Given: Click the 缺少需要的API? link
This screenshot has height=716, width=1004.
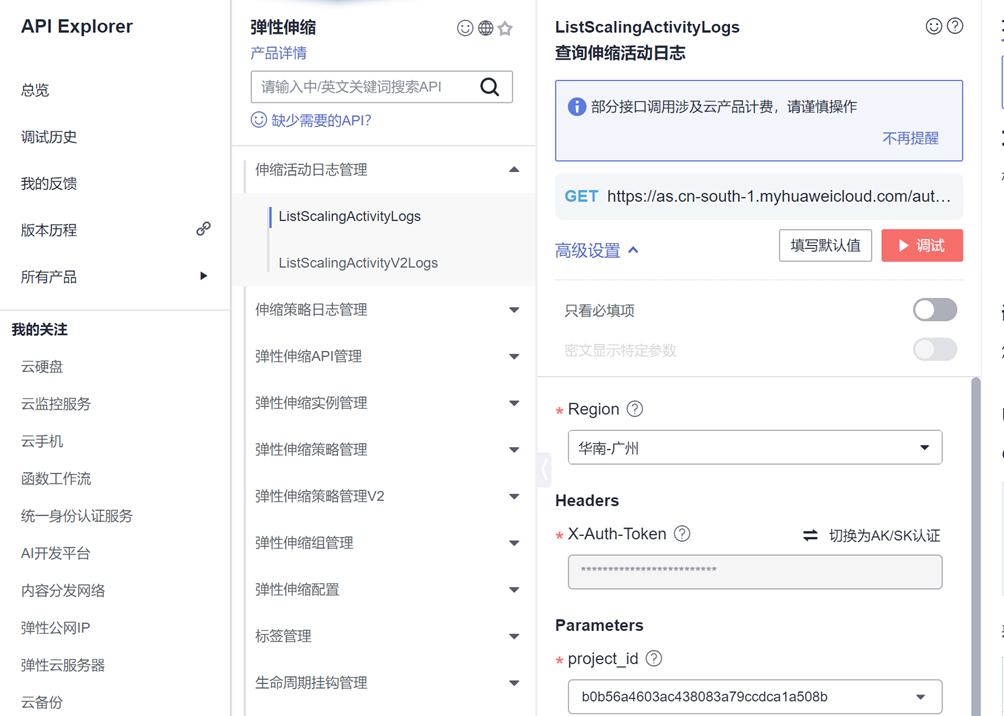Looking at the screenshot, I should pos(321,120).
